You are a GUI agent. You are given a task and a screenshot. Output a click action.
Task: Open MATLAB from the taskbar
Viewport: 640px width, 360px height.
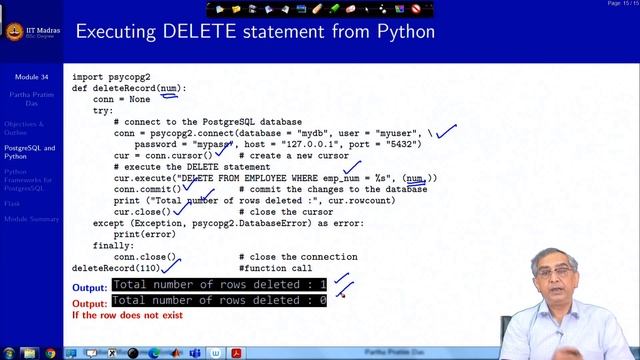click(x=176, y=353)
